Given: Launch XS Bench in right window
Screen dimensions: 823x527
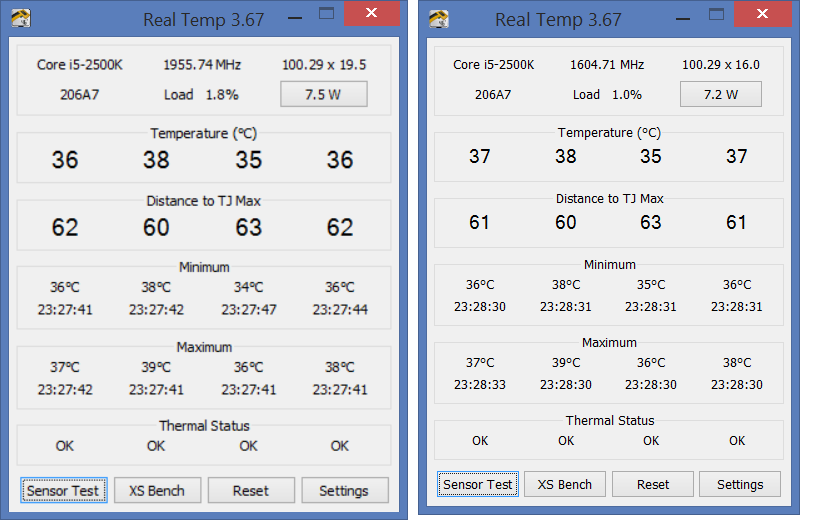Looking at the screenshot, I should point(565,484).
